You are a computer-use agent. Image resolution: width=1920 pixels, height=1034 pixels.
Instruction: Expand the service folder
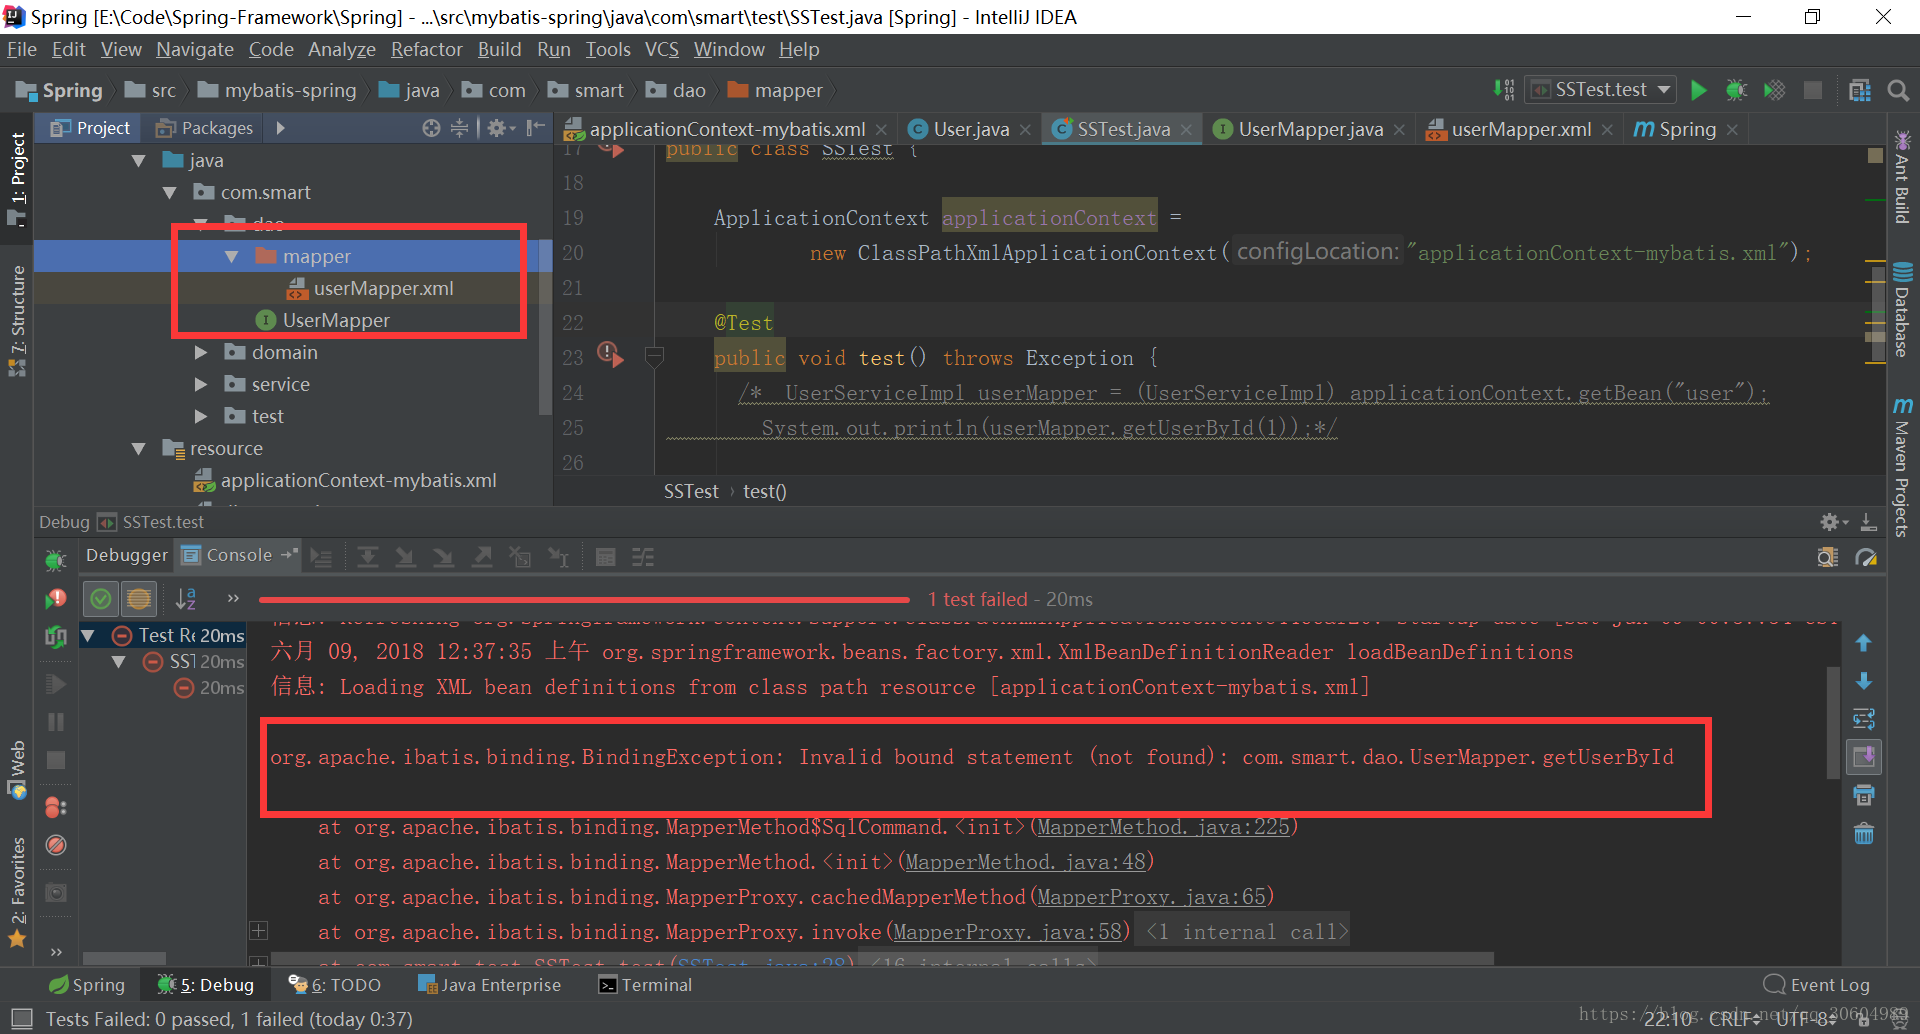[201, 385]
